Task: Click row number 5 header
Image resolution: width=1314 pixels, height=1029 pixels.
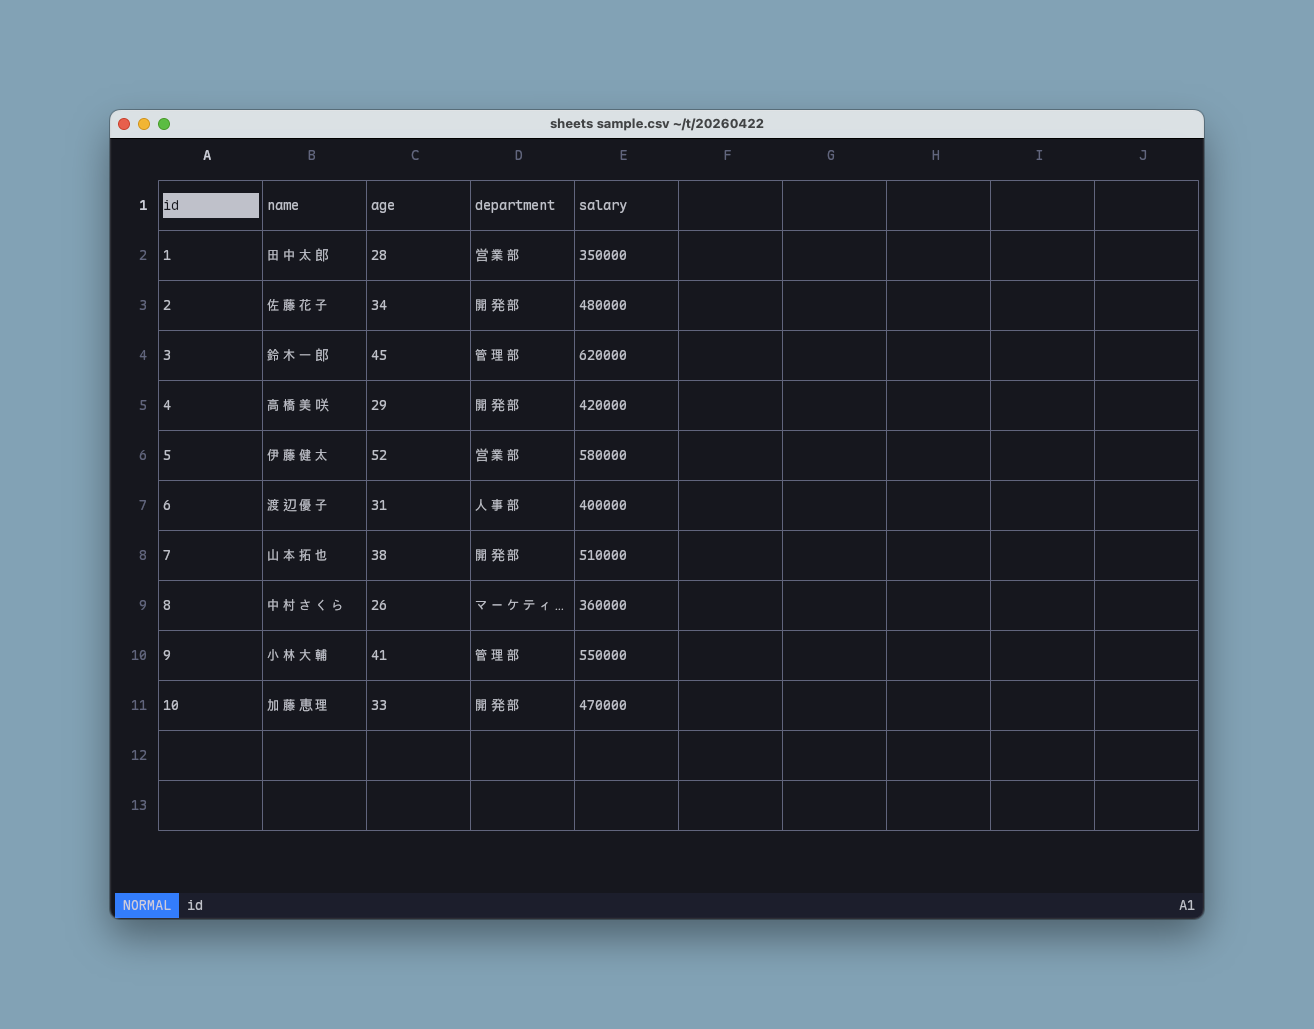Action: click(x=142, y=405)
